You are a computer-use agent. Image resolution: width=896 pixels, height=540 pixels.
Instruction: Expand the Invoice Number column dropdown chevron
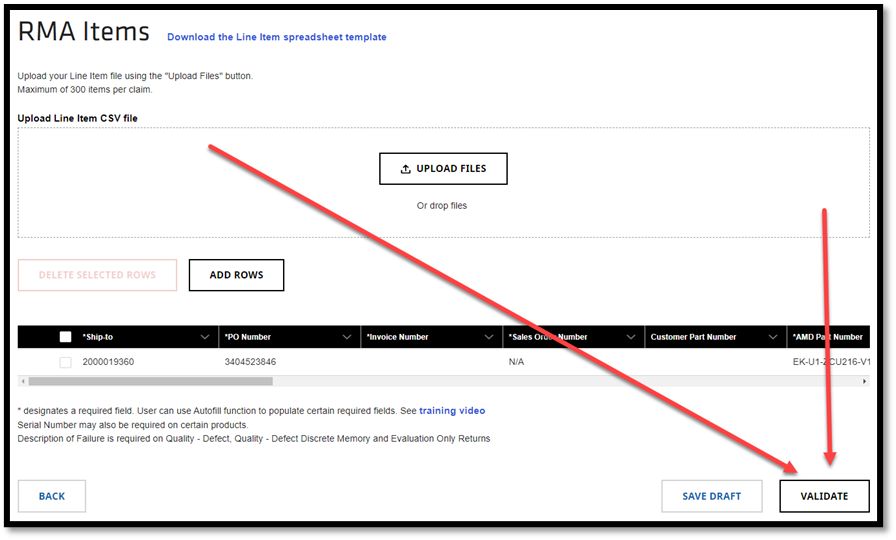(x=489, y=337)
